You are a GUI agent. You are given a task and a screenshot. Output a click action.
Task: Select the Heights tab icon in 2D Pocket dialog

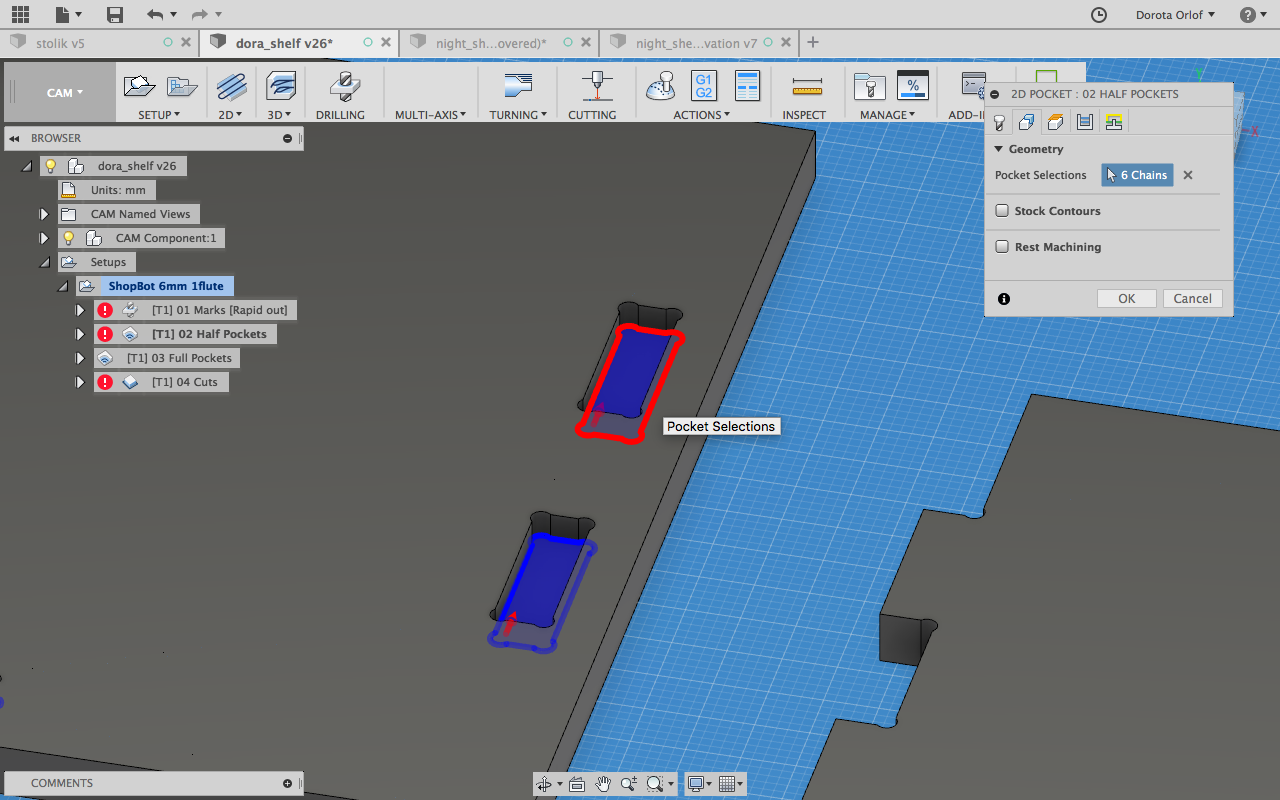click(1055, 122)
